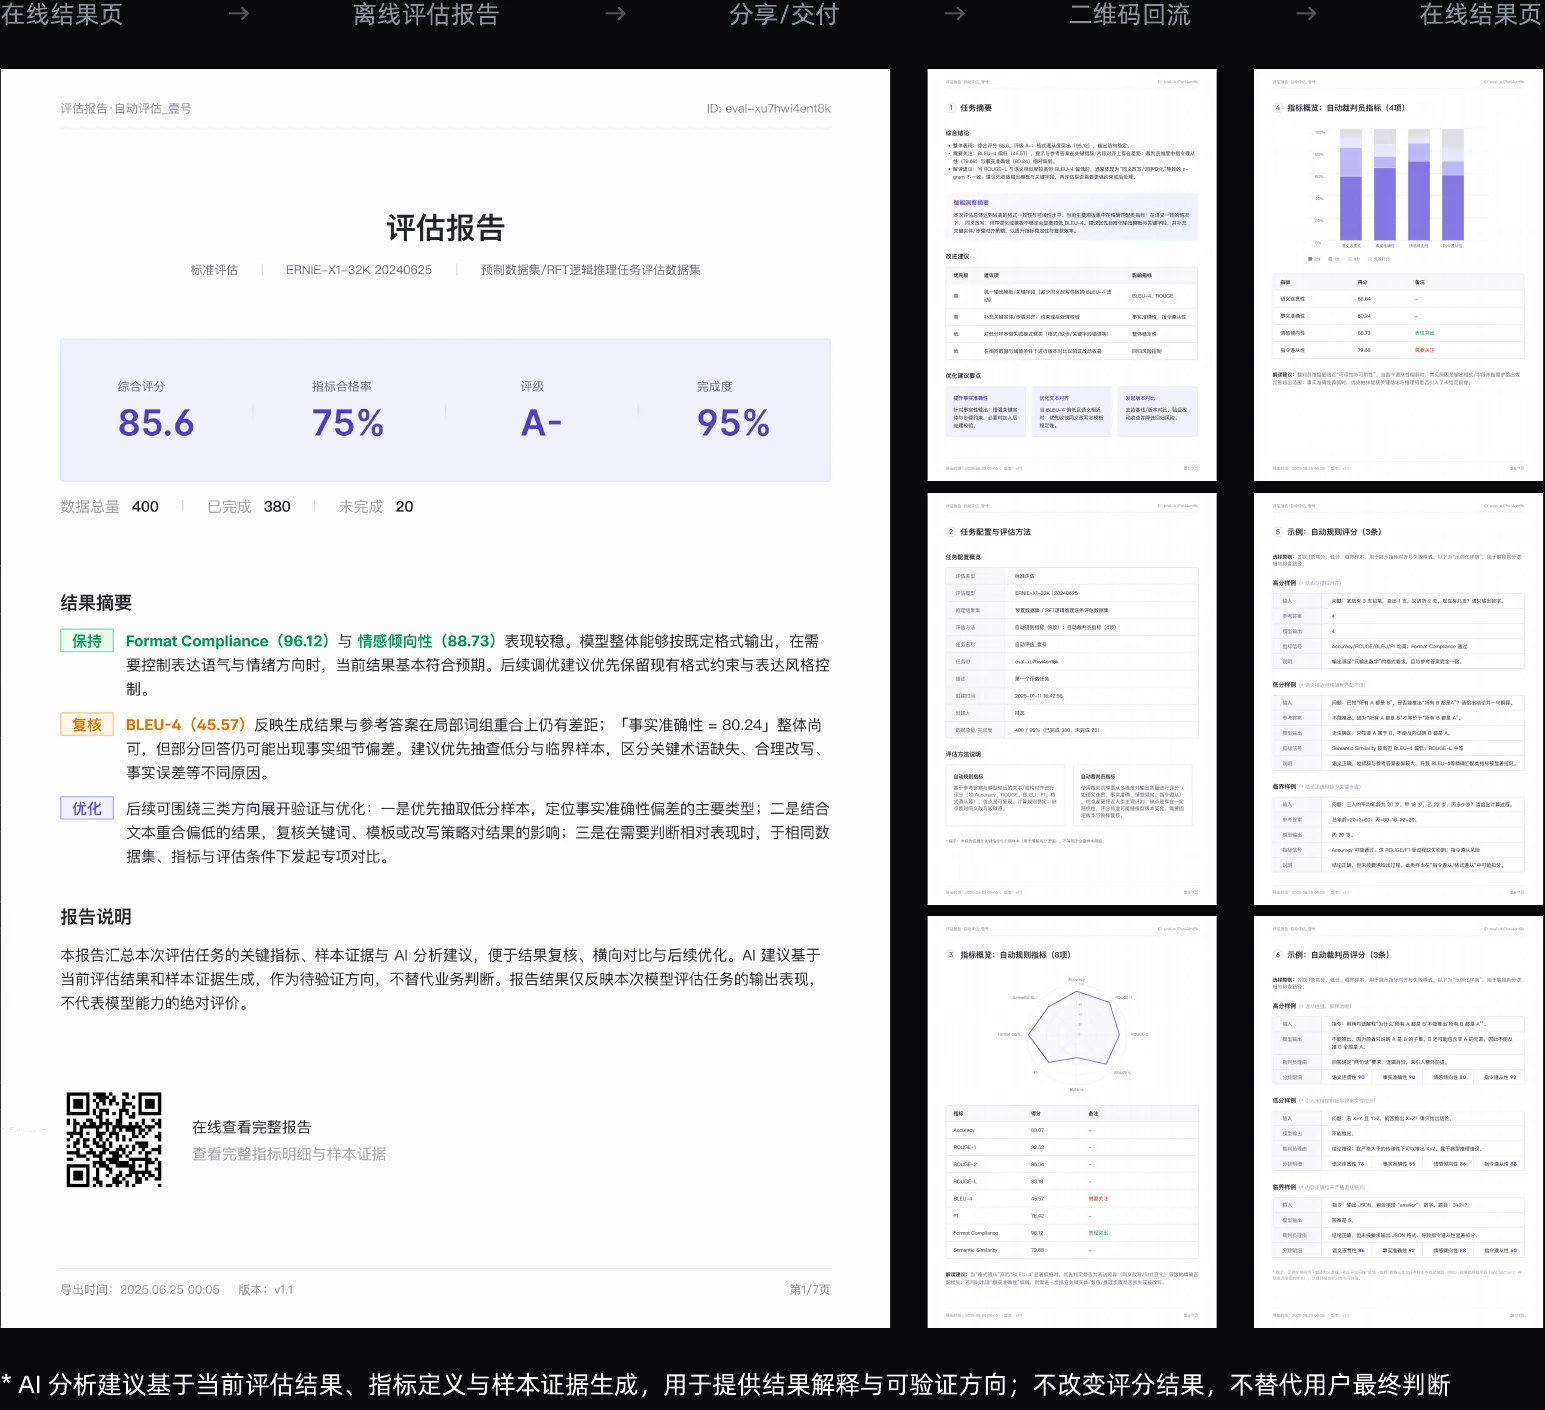The height and width of the screenshot is (1410, 1545).
Task: Open the 示例：自动裁判员评分 page thumbnail
Action: pyautogui.click(x=1398, y=1122)
